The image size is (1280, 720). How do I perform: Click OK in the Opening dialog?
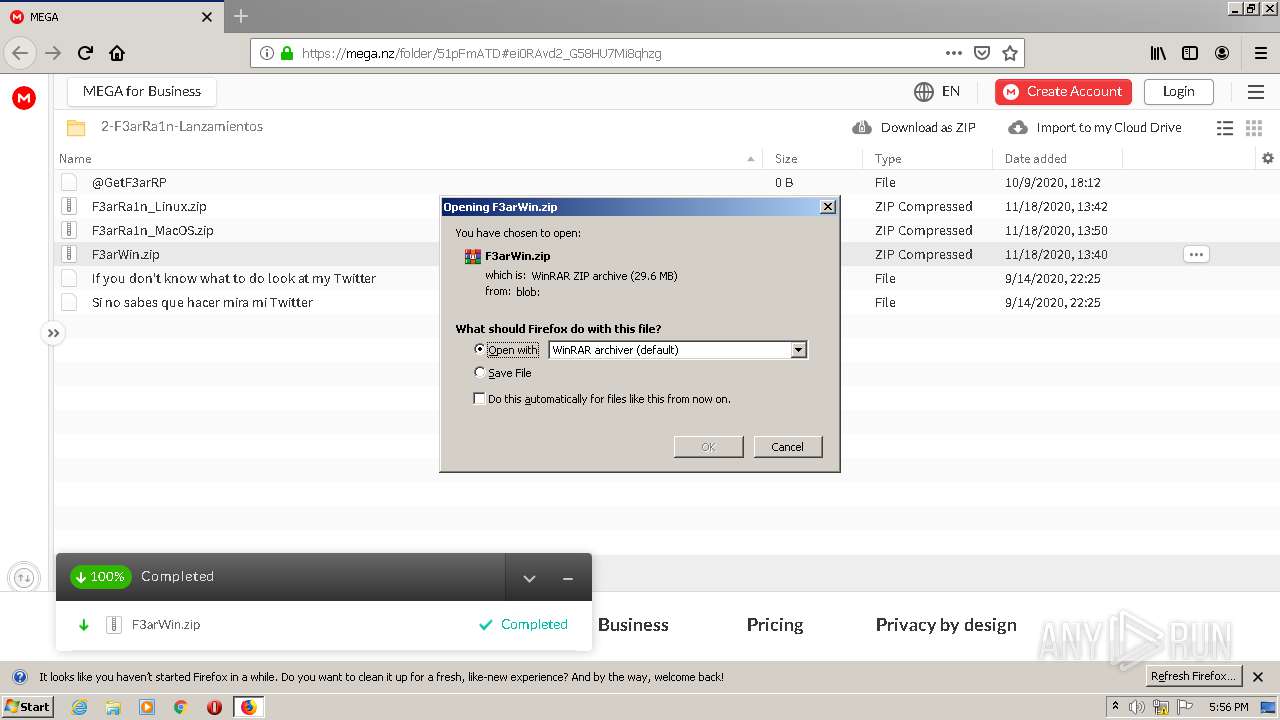point(708,447)
